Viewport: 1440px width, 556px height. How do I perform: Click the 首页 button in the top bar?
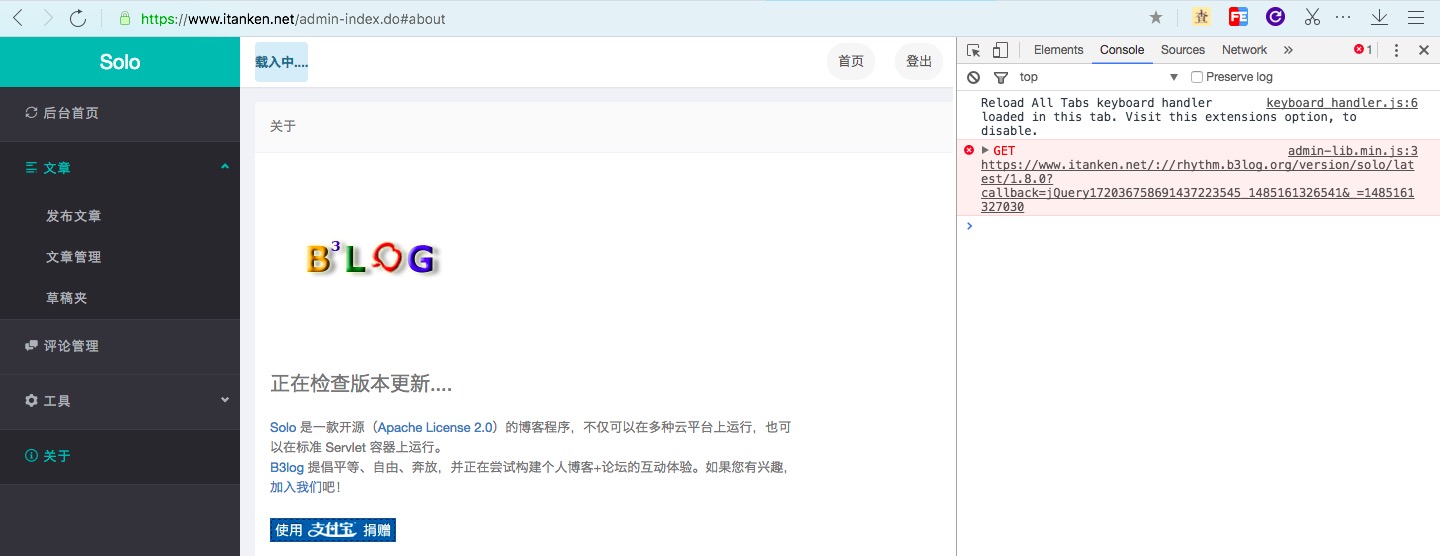(x=851, y=62)
